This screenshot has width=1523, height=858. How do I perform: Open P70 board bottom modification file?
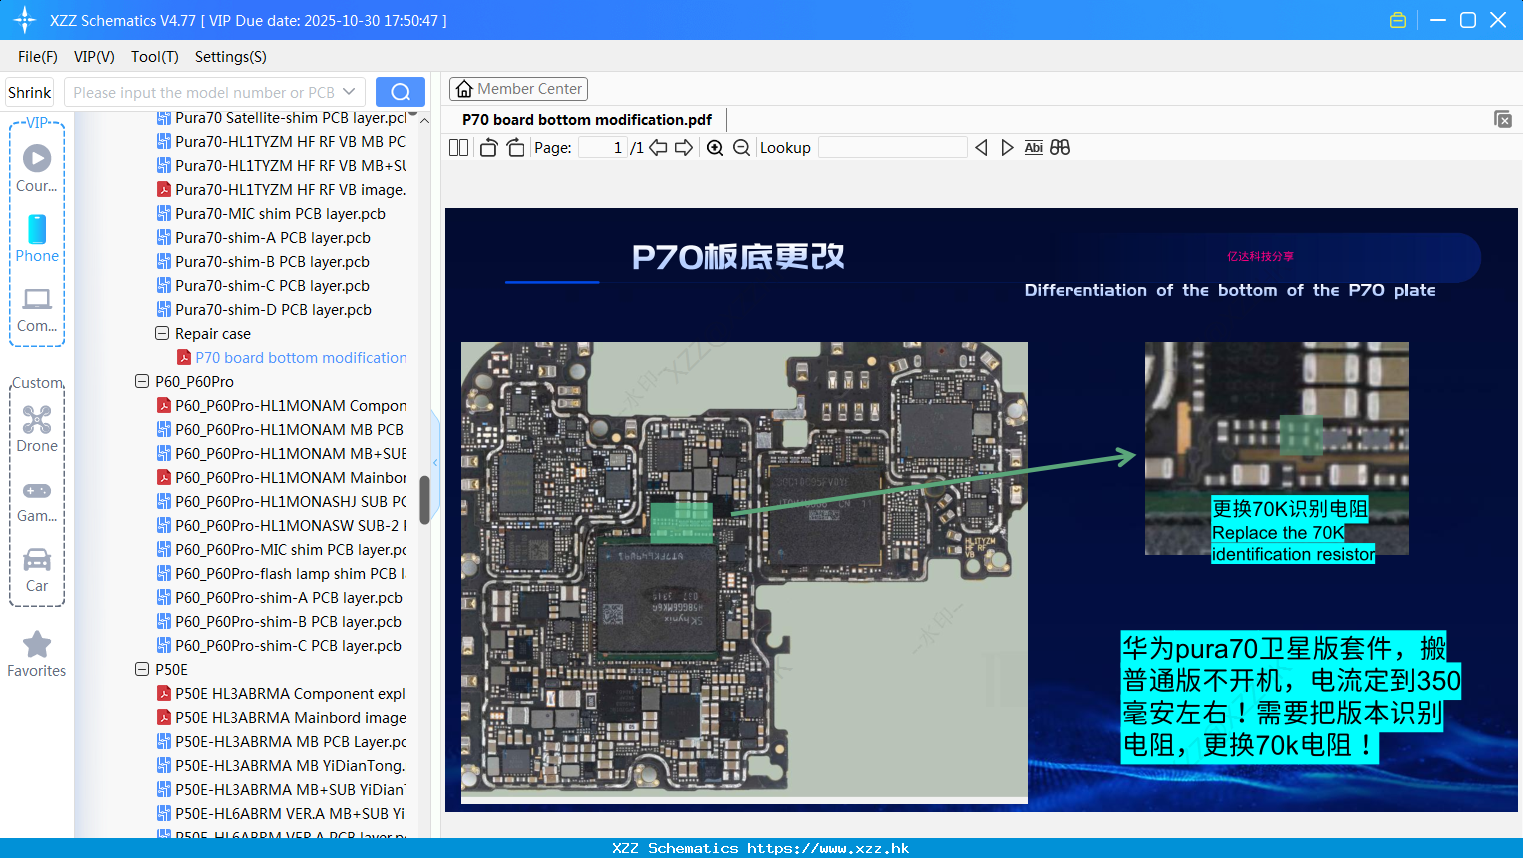click(x=292, y=358)
